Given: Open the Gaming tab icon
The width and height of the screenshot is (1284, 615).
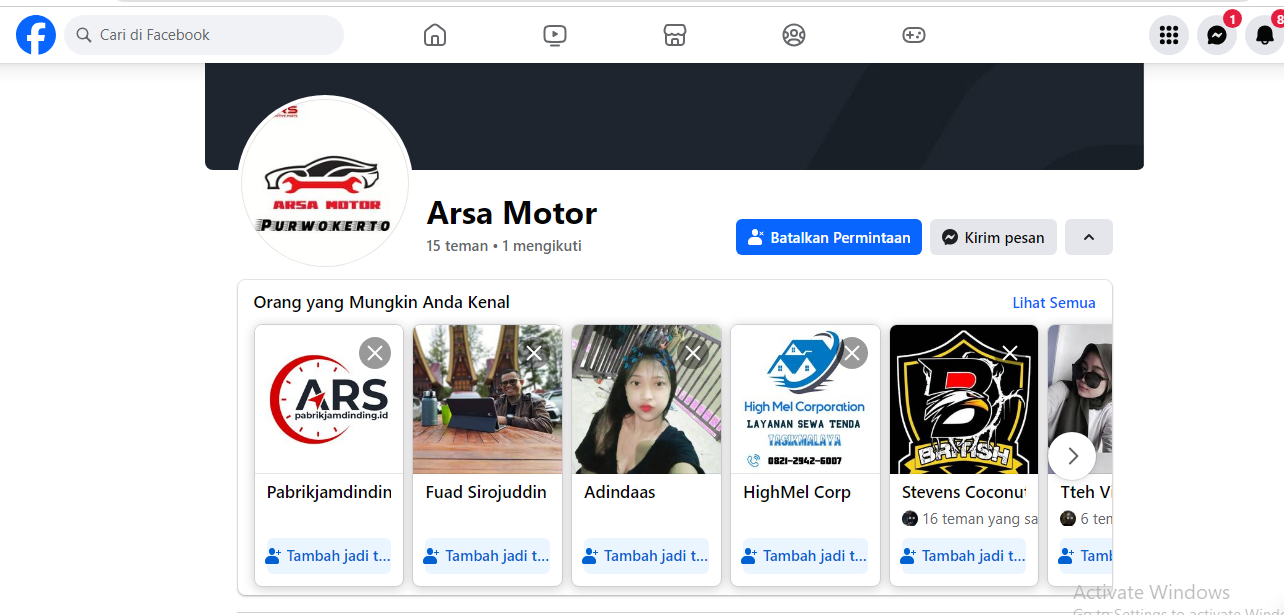Looking at the screenshot, I should click(914, 35).
